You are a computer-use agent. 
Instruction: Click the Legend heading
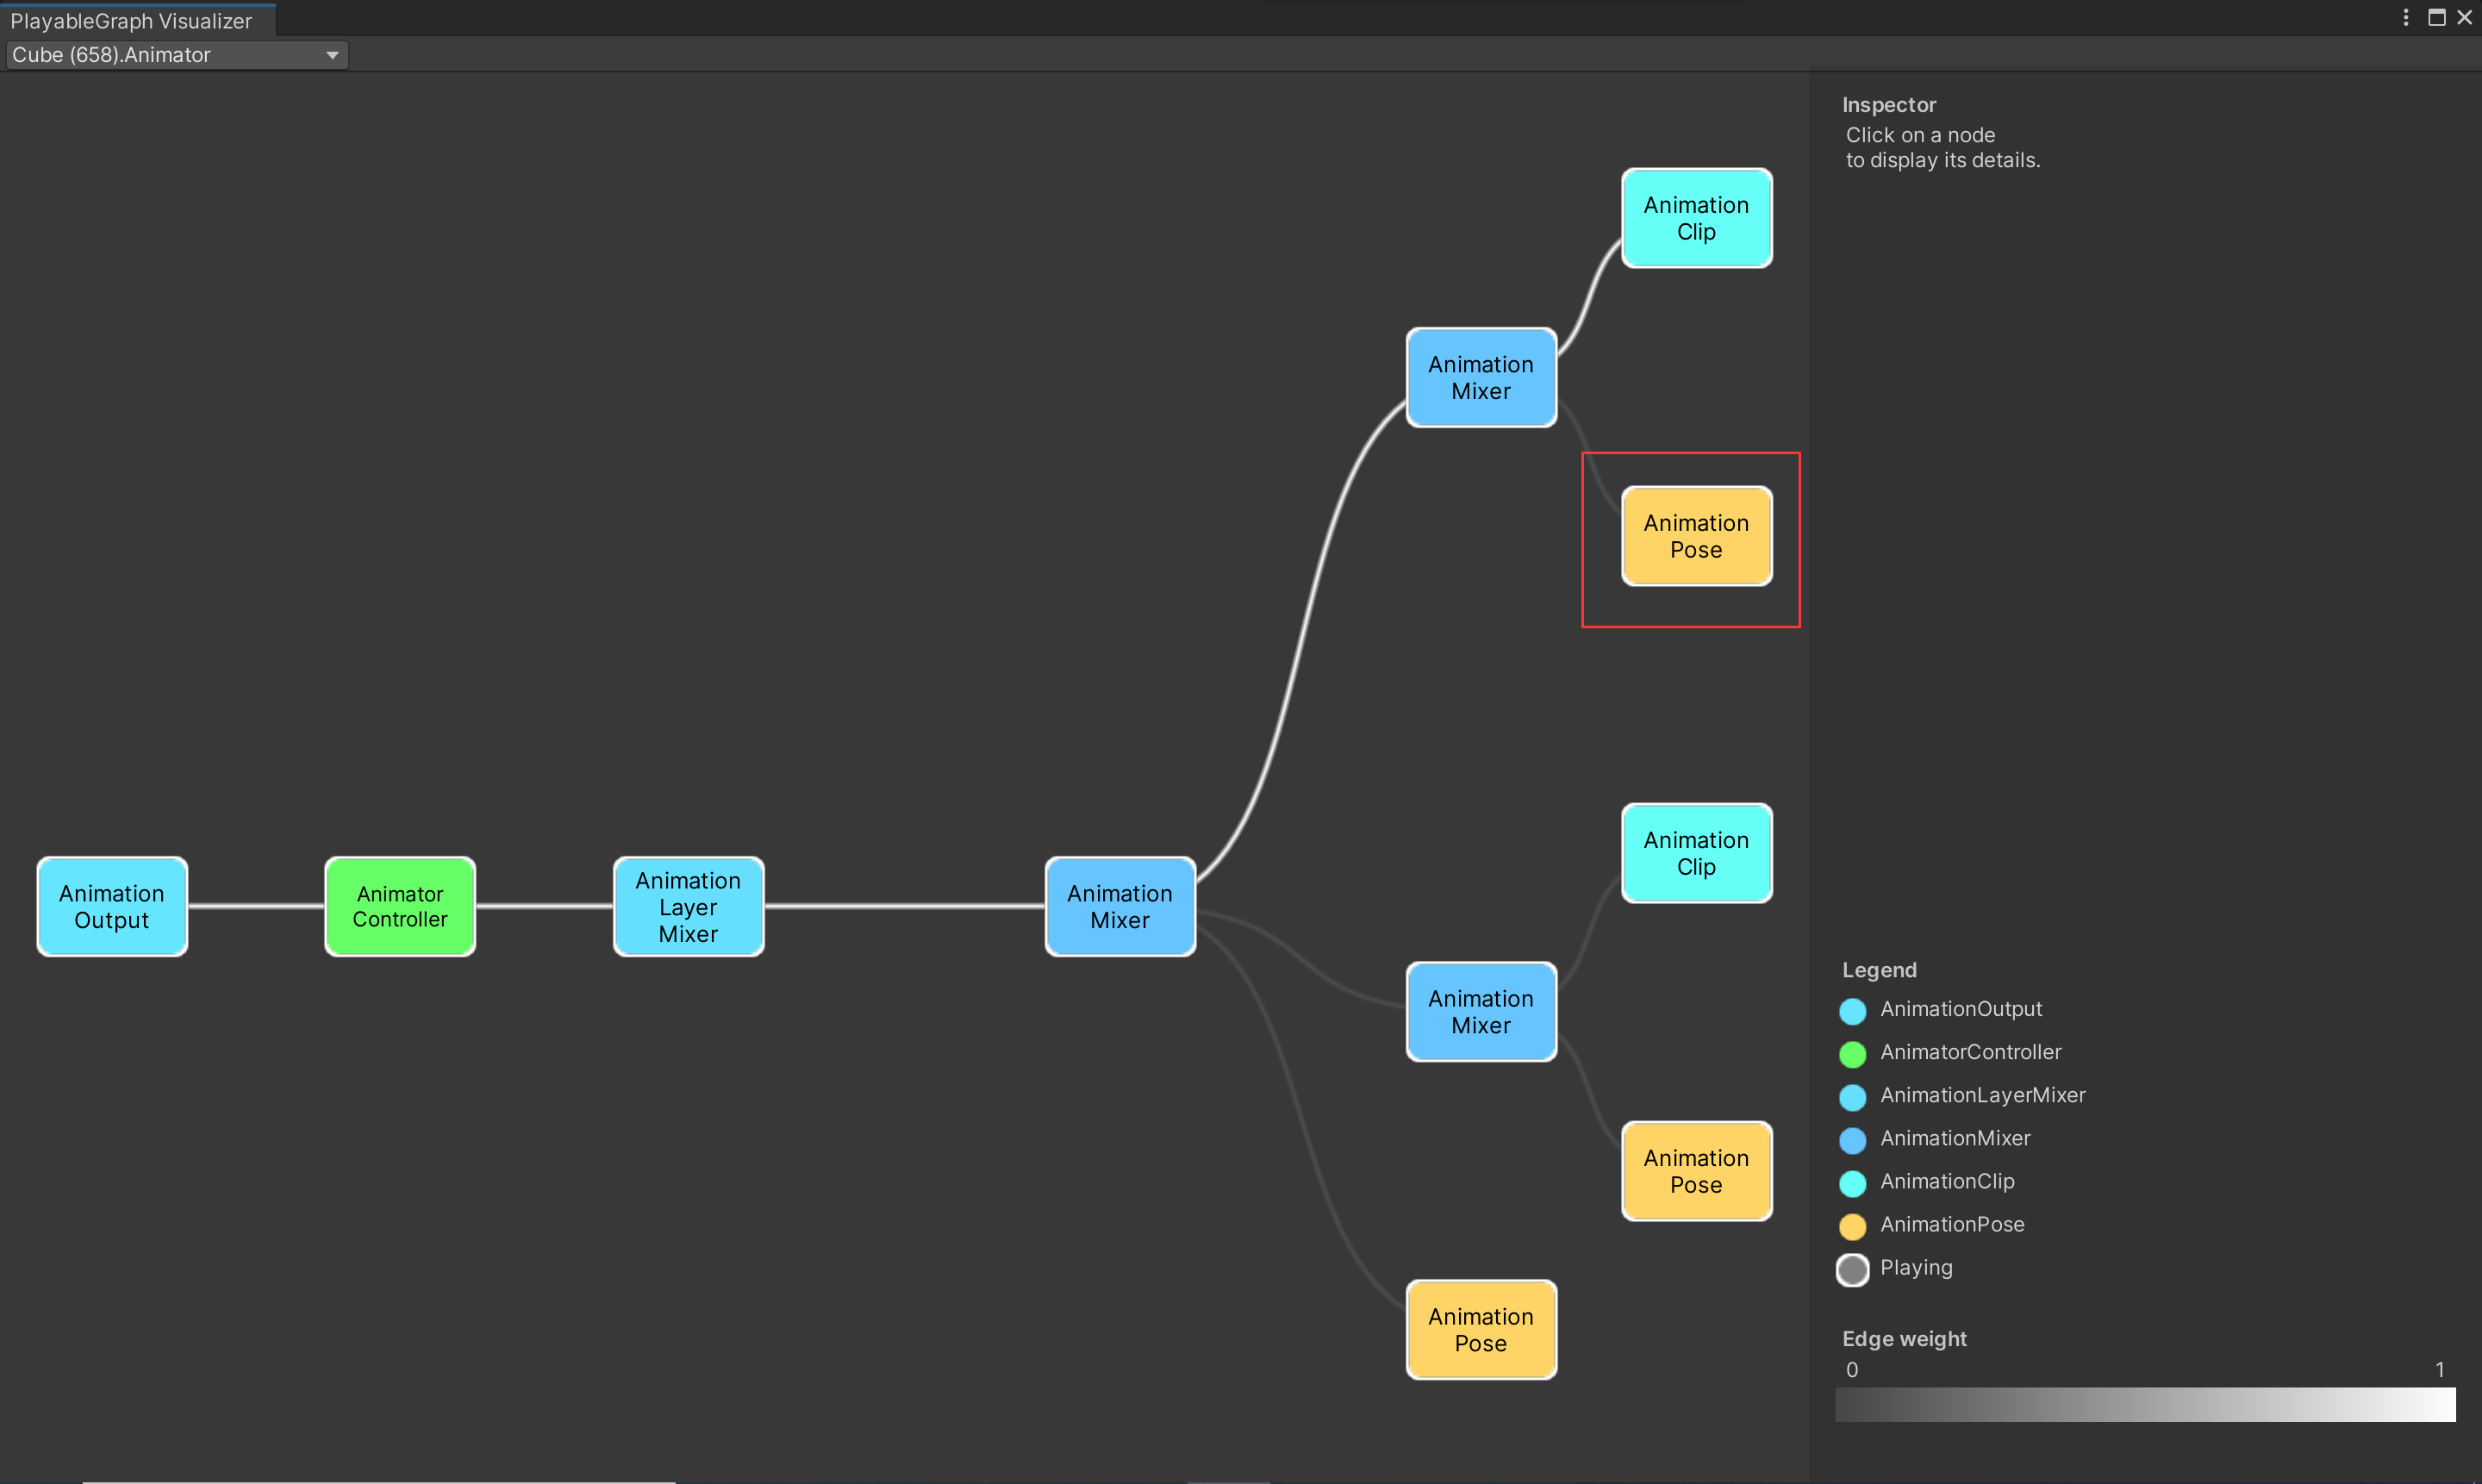tap(1879, 970)
